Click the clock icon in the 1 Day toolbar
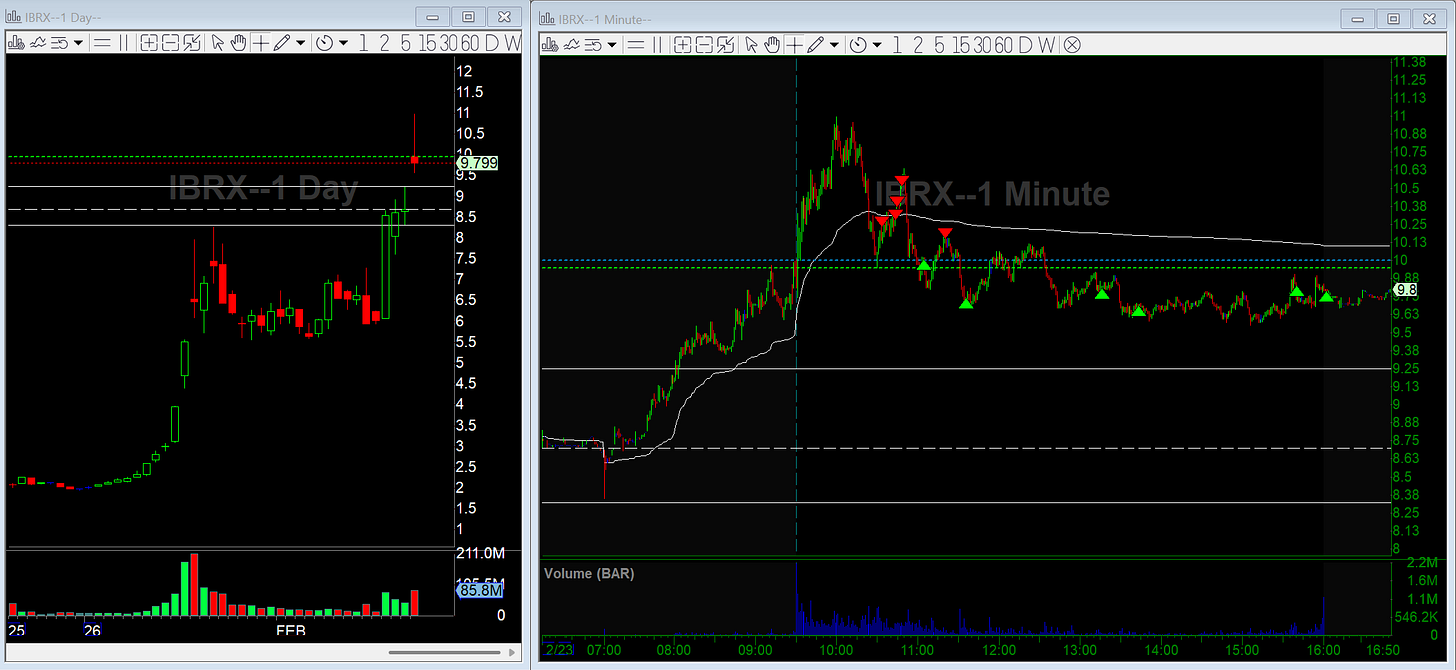The height and width of the screenshot is (670, 1456). pyautogui.click(x=325, y=43)
